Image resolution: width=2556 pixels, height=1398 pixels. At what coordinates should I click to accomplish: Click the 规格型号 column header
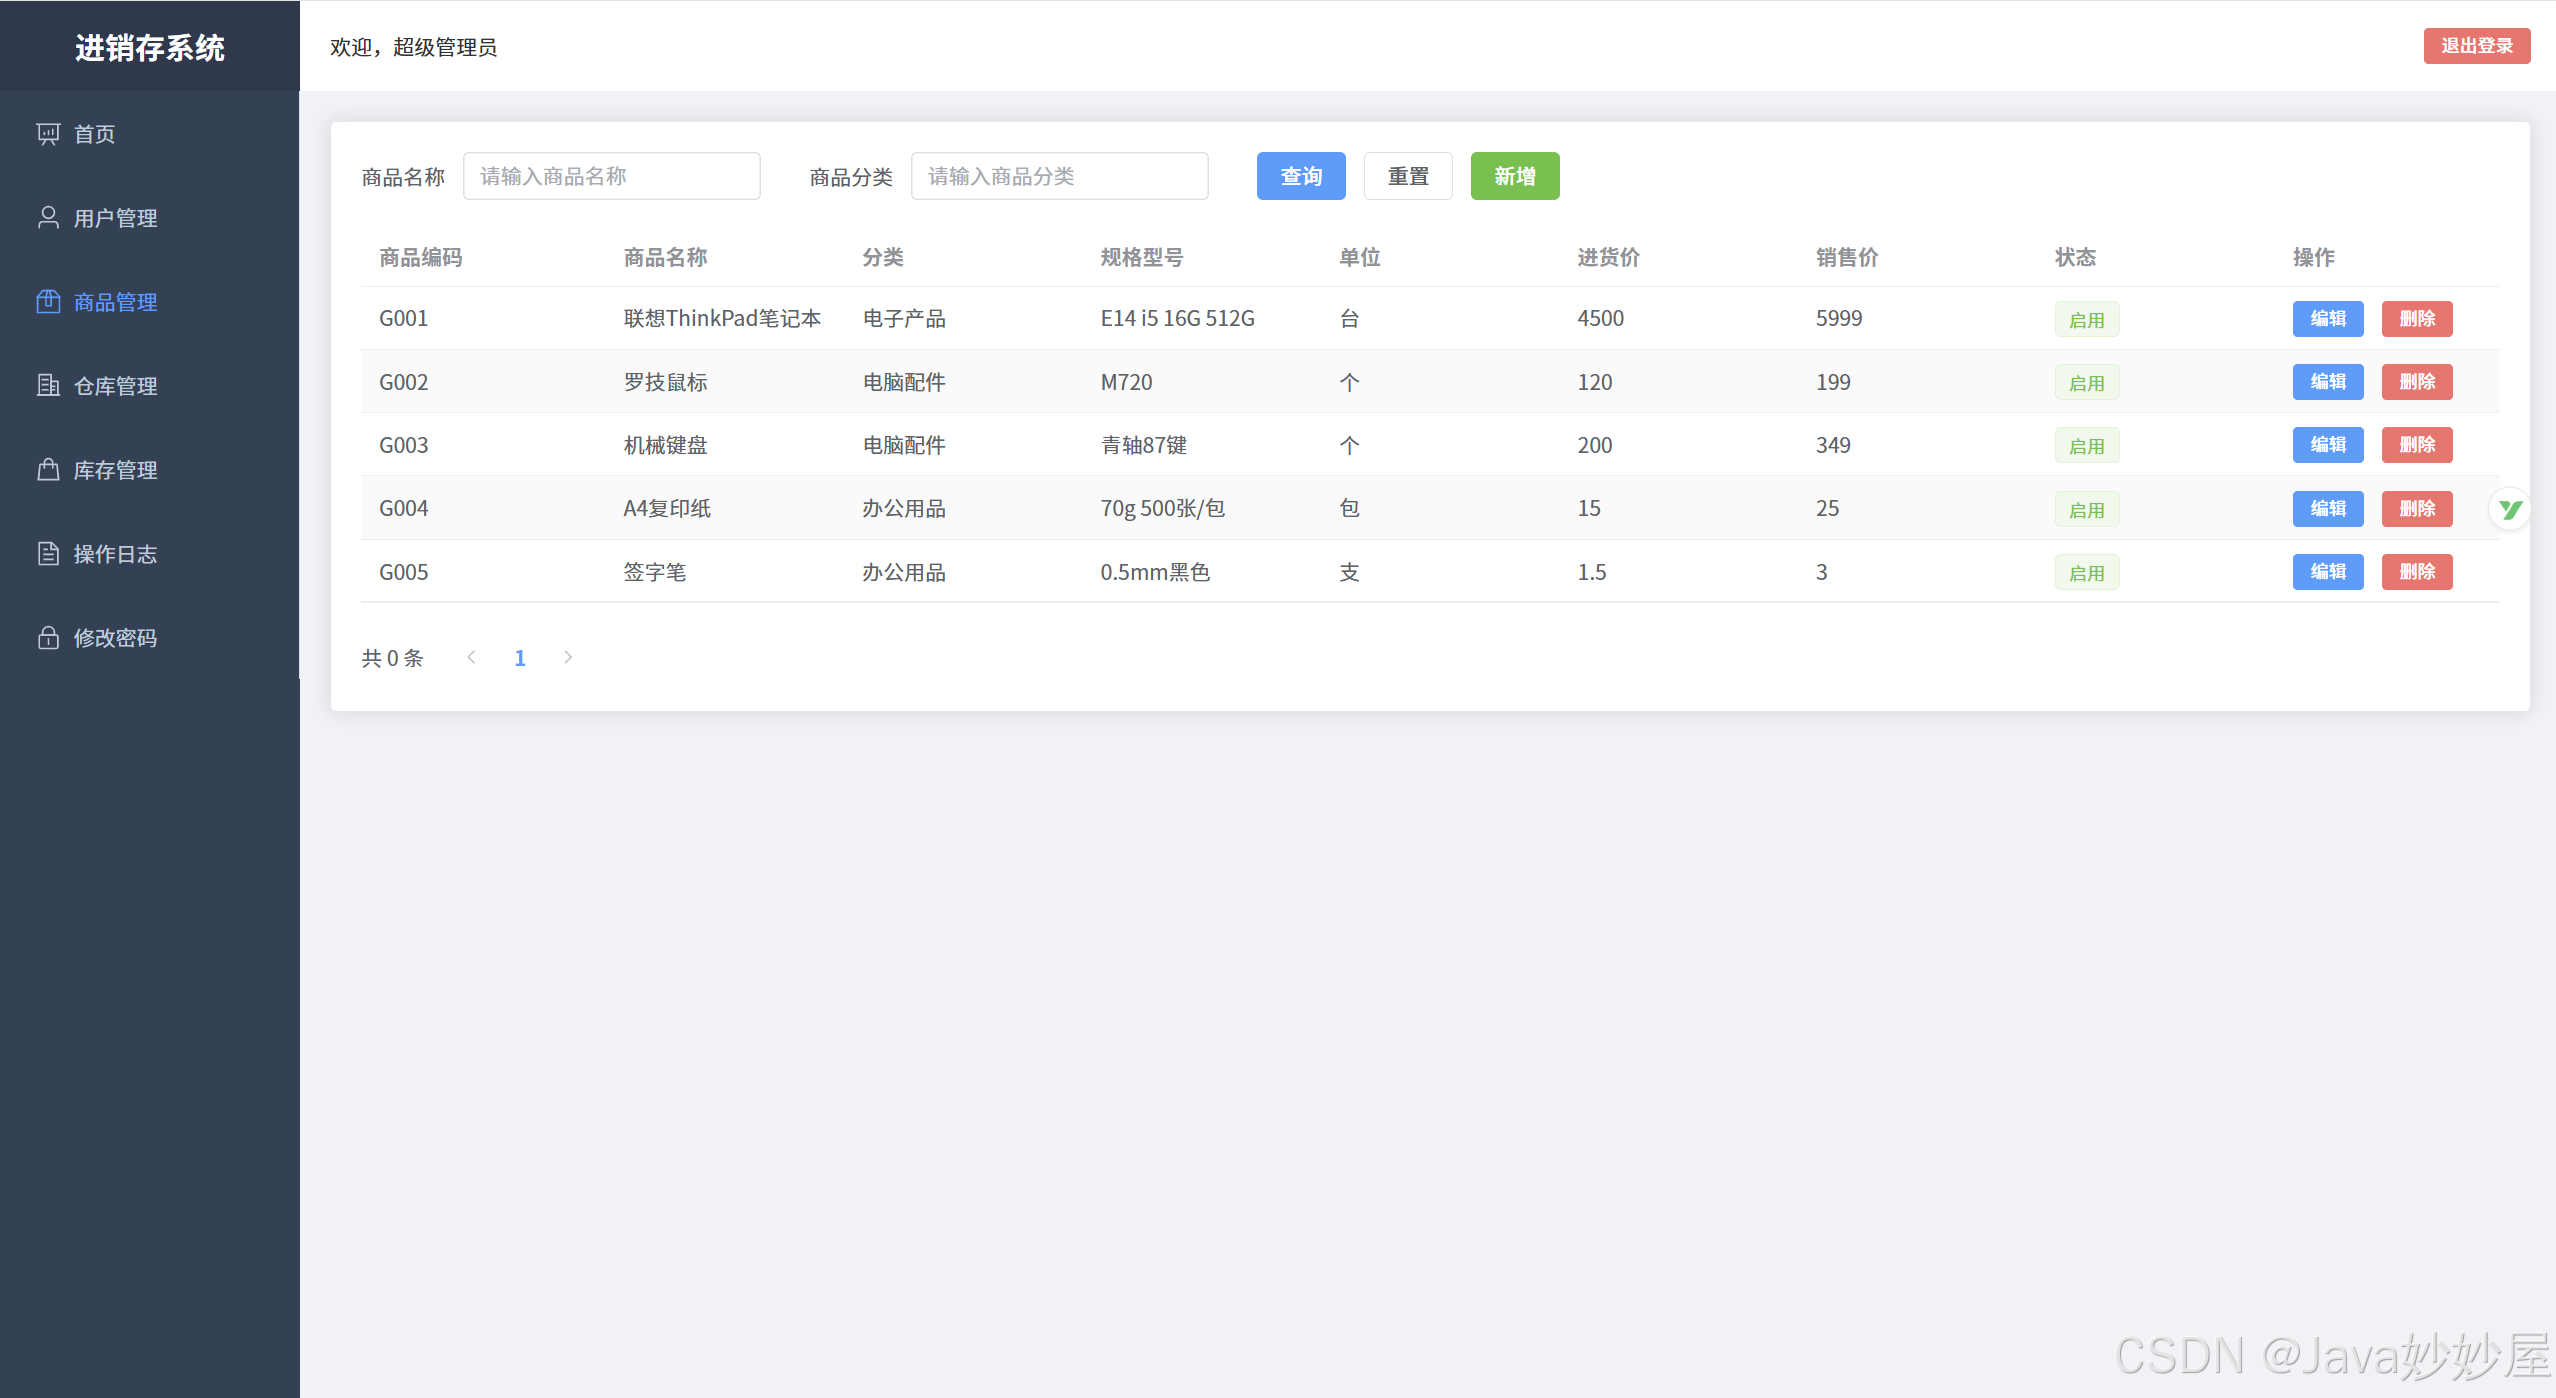1142,258
